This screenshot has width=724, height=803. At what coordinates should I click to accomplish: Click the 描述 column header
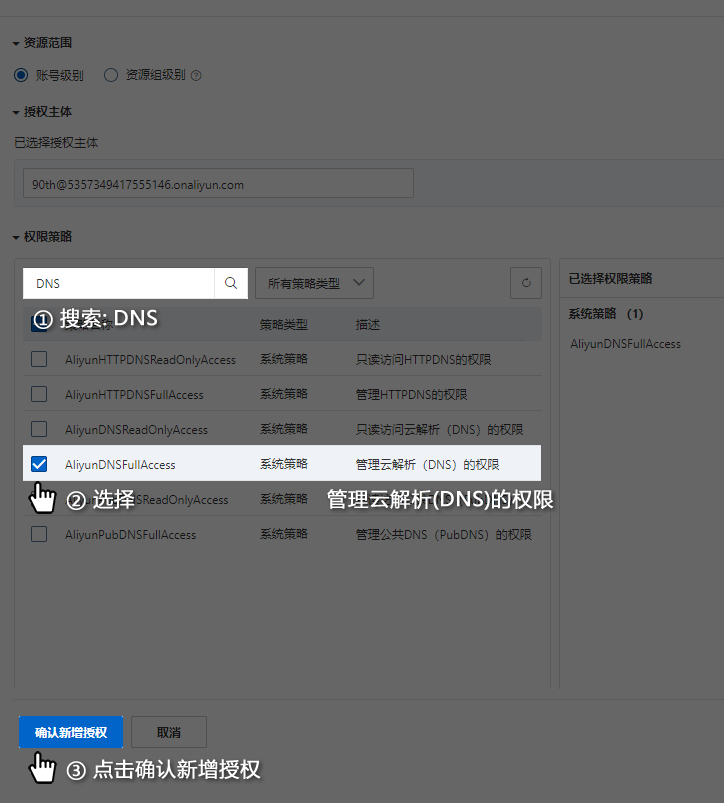tap(368, 325)
